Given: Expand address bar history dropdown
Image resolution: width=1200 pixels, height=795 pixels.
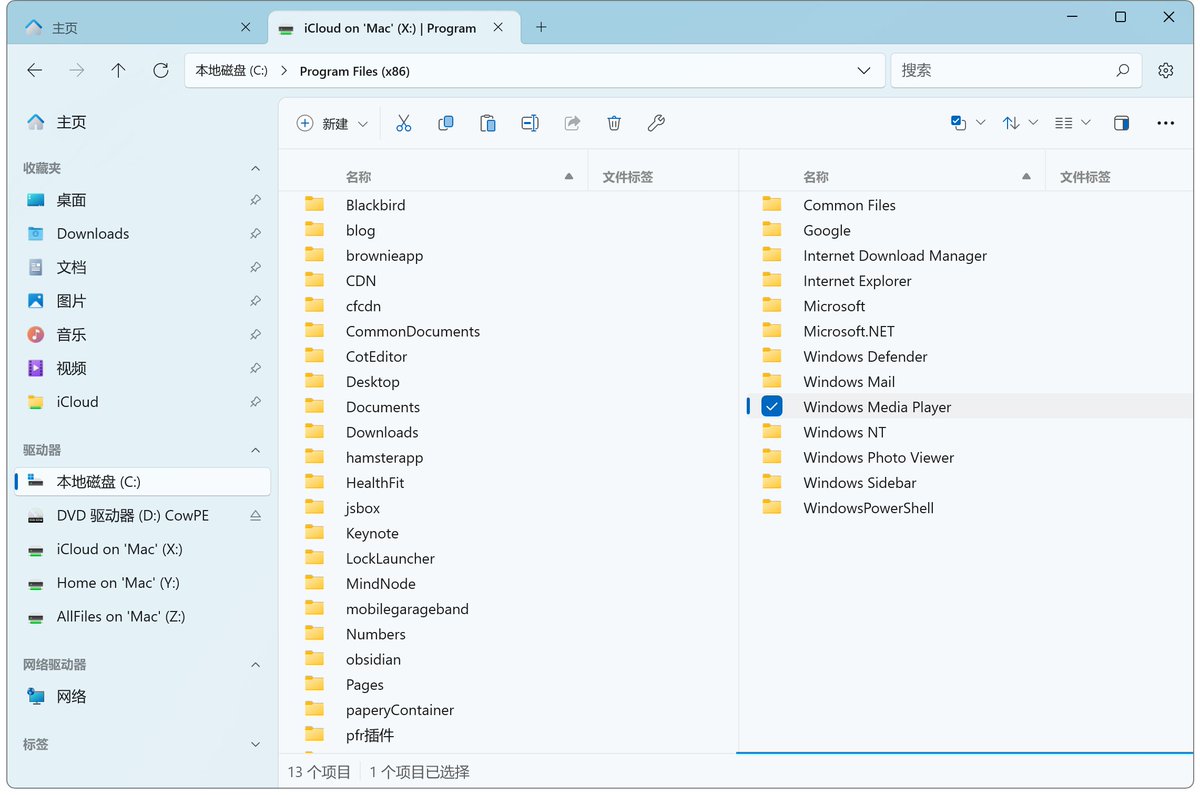Looking at the screenshot, I should coord(864,71).
